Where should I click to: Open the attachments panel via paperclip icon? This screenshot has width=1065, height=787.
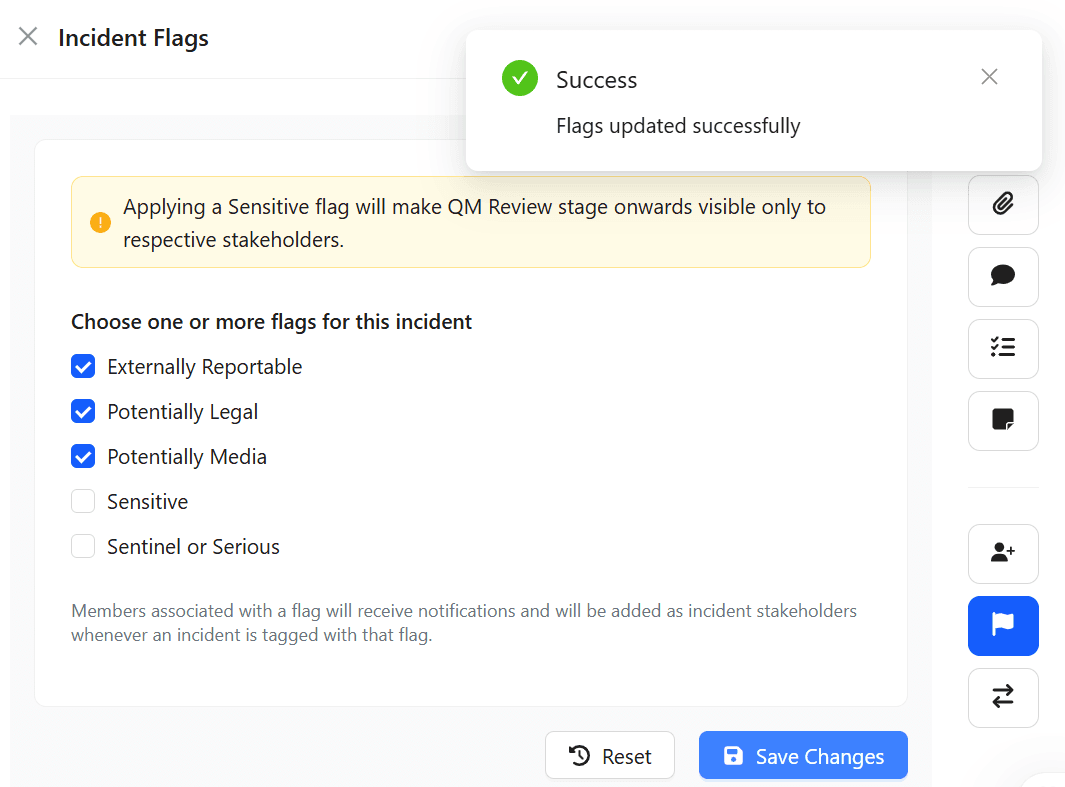coord(1003,205)
